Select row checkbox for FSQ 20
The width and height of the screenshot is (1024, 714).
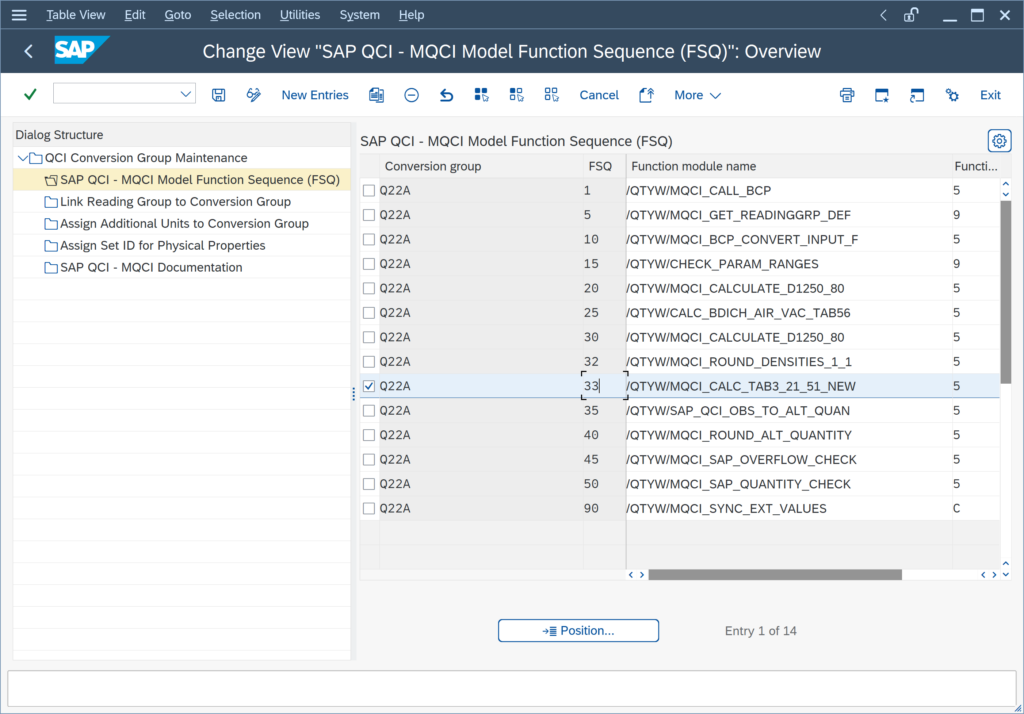click(x=369, y=288)
